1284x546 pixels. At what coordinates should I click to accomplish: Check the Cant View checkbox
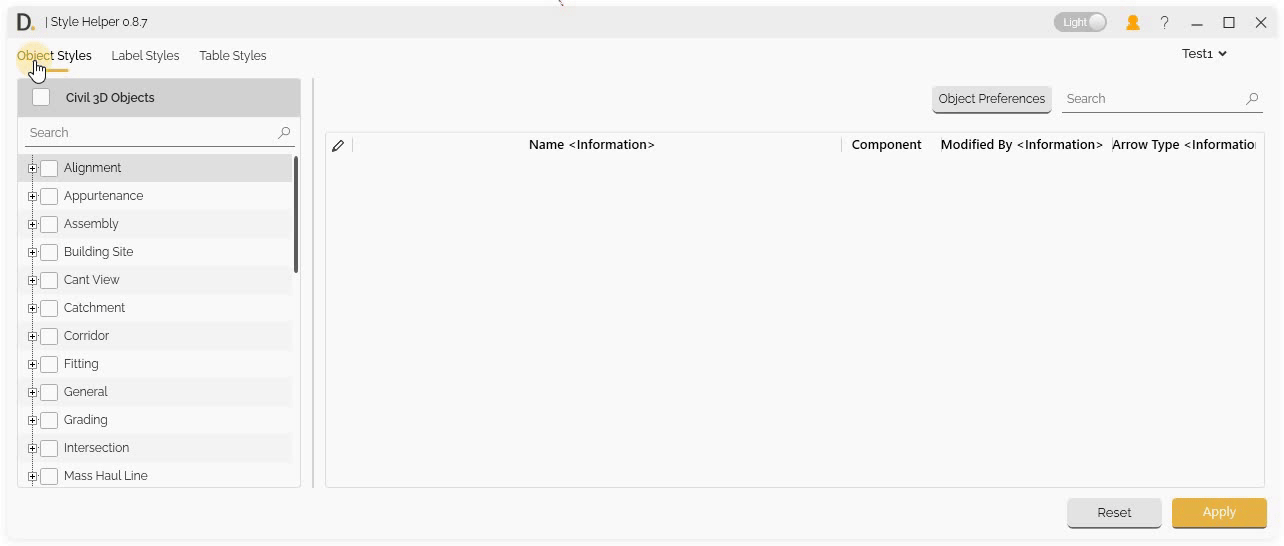pyautogui.click(x=49, y=280)
